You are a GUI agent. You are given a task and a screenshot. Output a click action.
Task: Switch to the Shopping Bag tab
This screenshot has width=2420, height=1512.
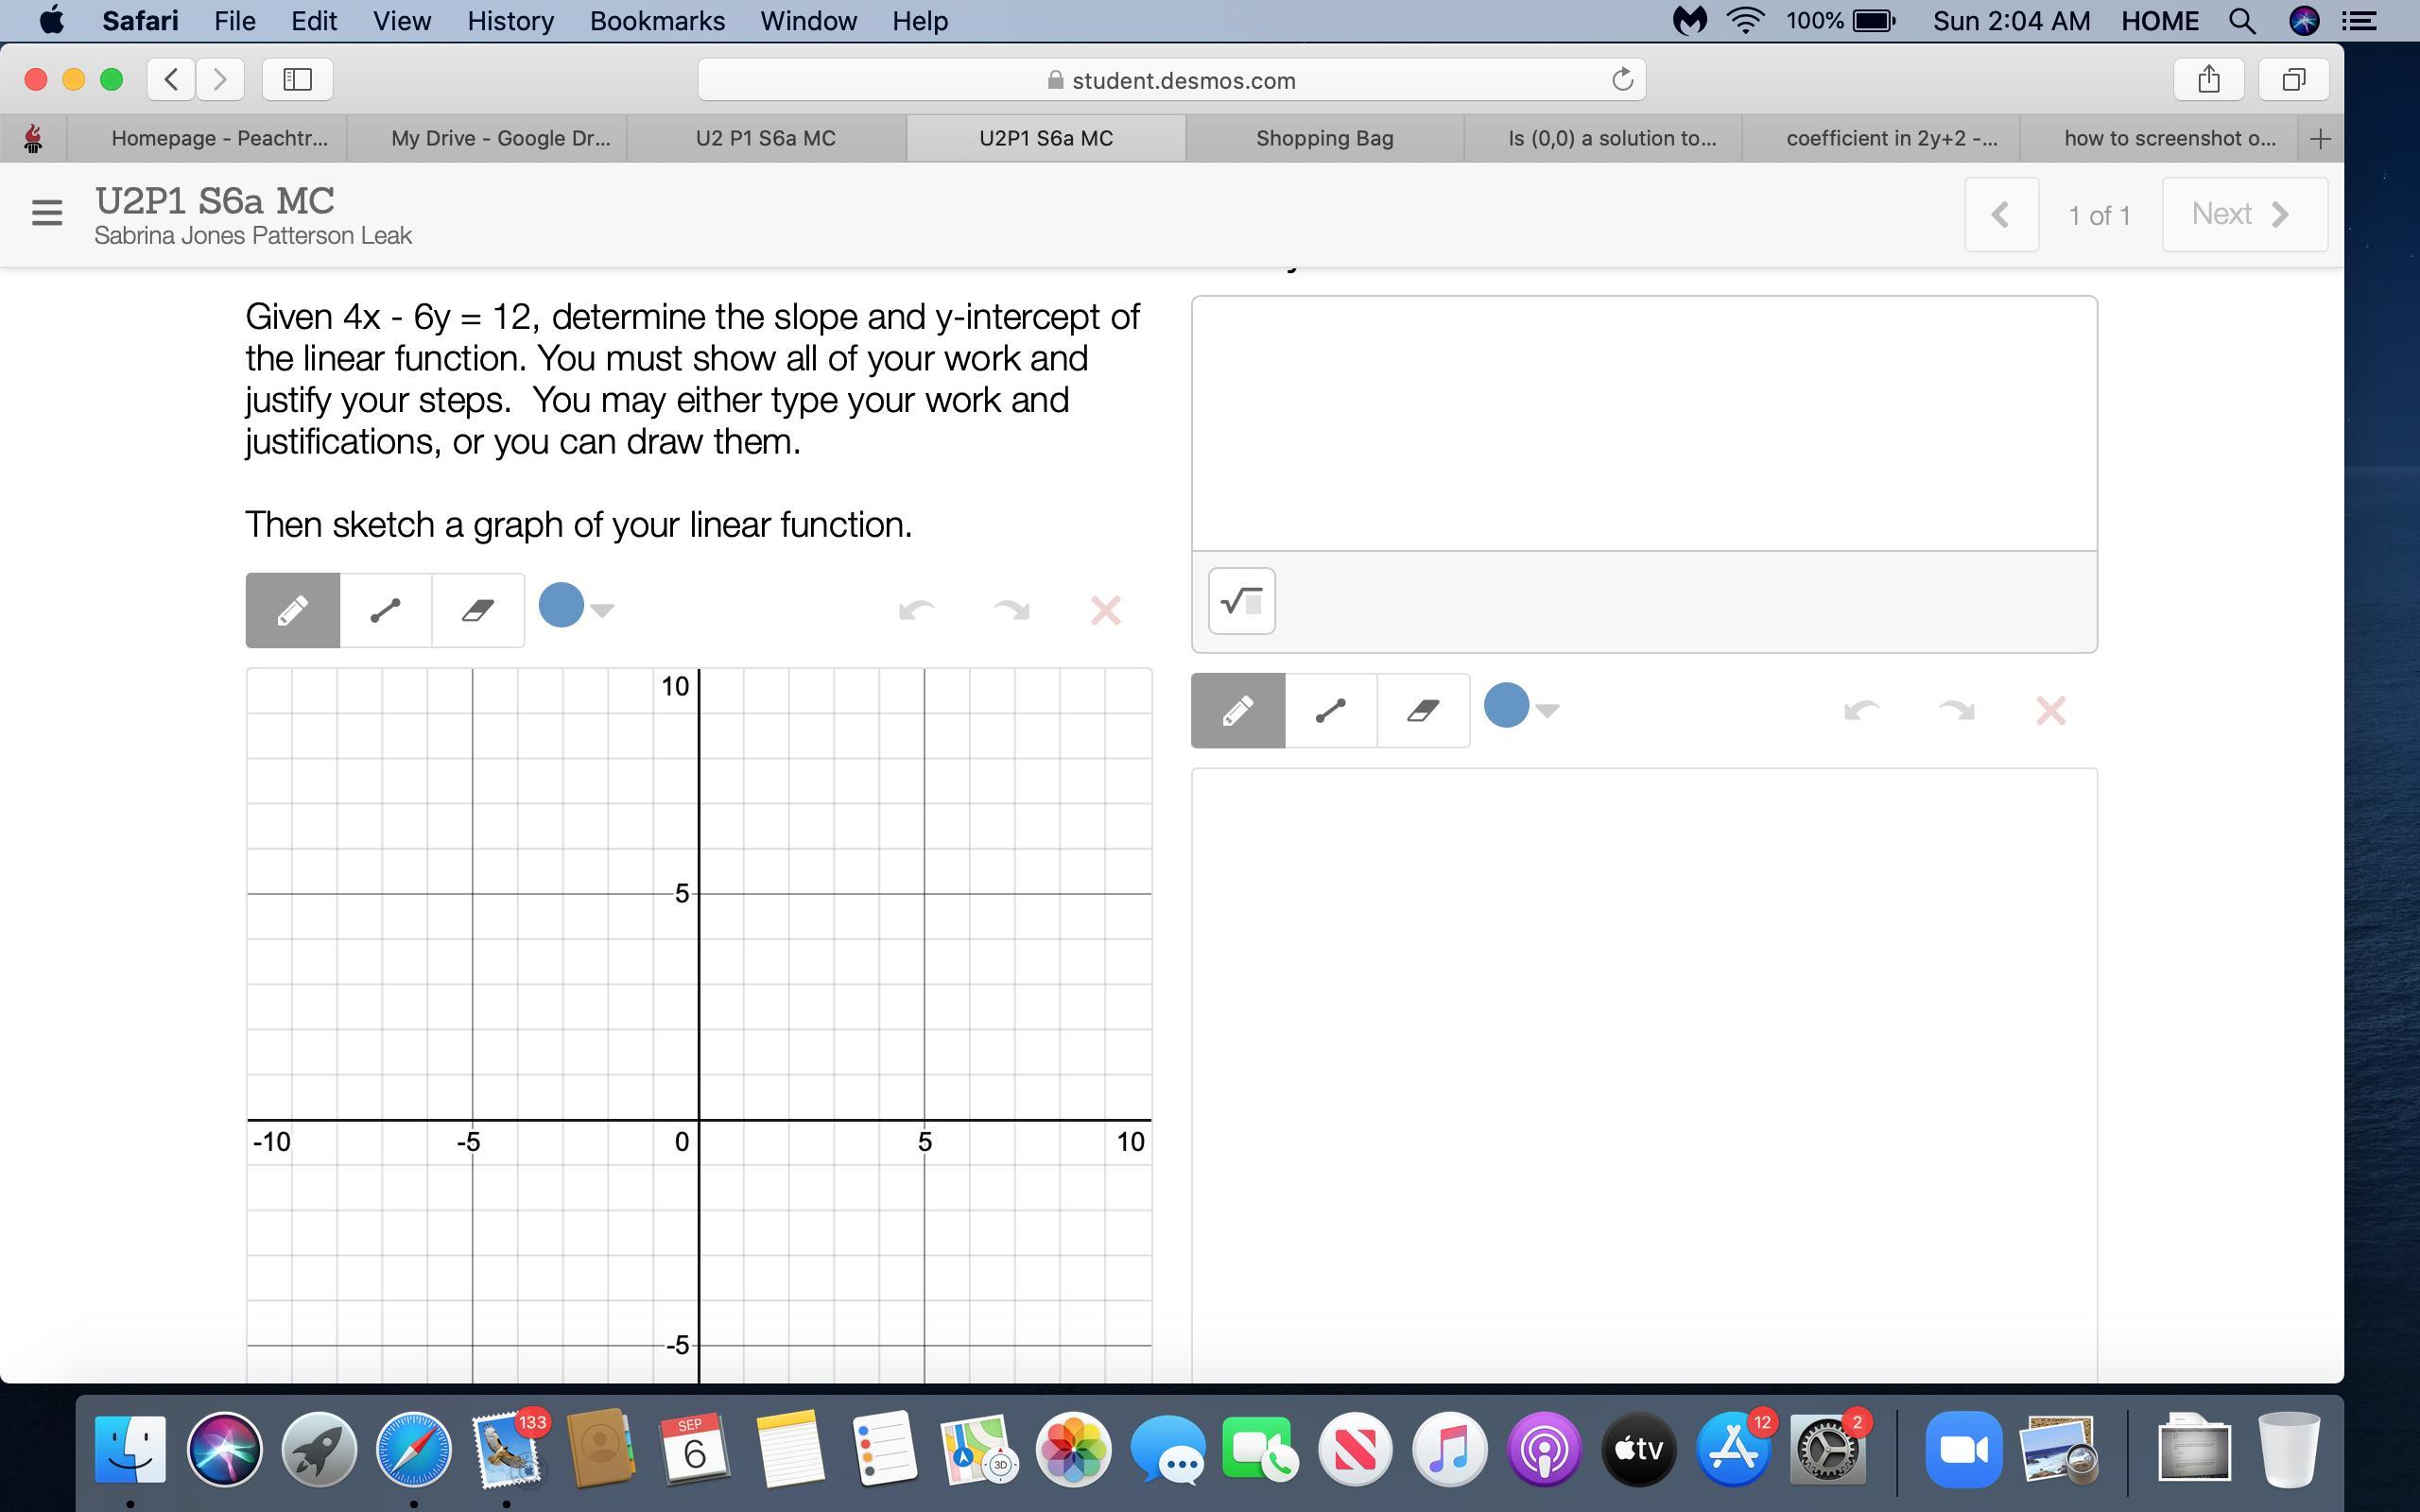(1324, 138)
